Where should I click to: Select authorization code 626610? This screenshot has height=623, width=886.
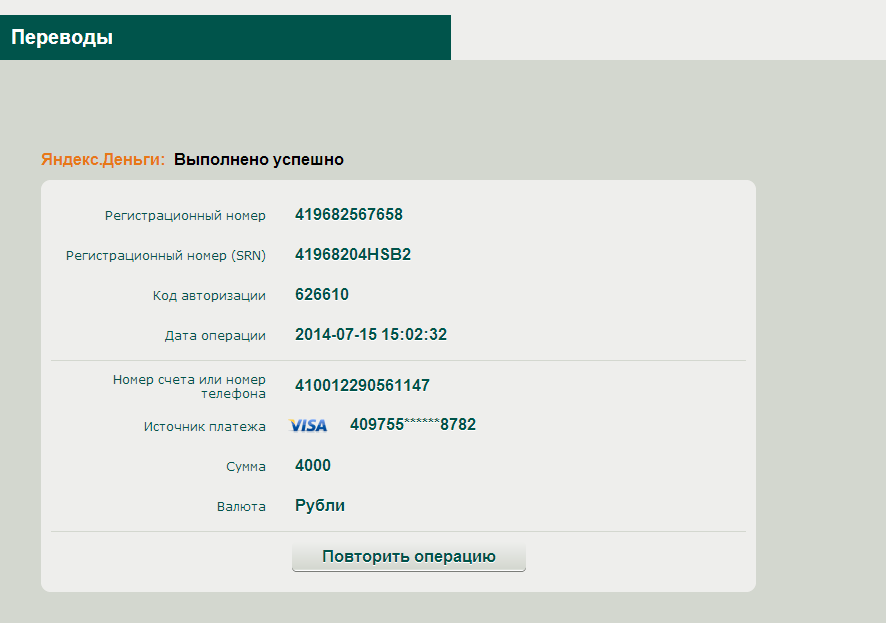coord(322,295)
